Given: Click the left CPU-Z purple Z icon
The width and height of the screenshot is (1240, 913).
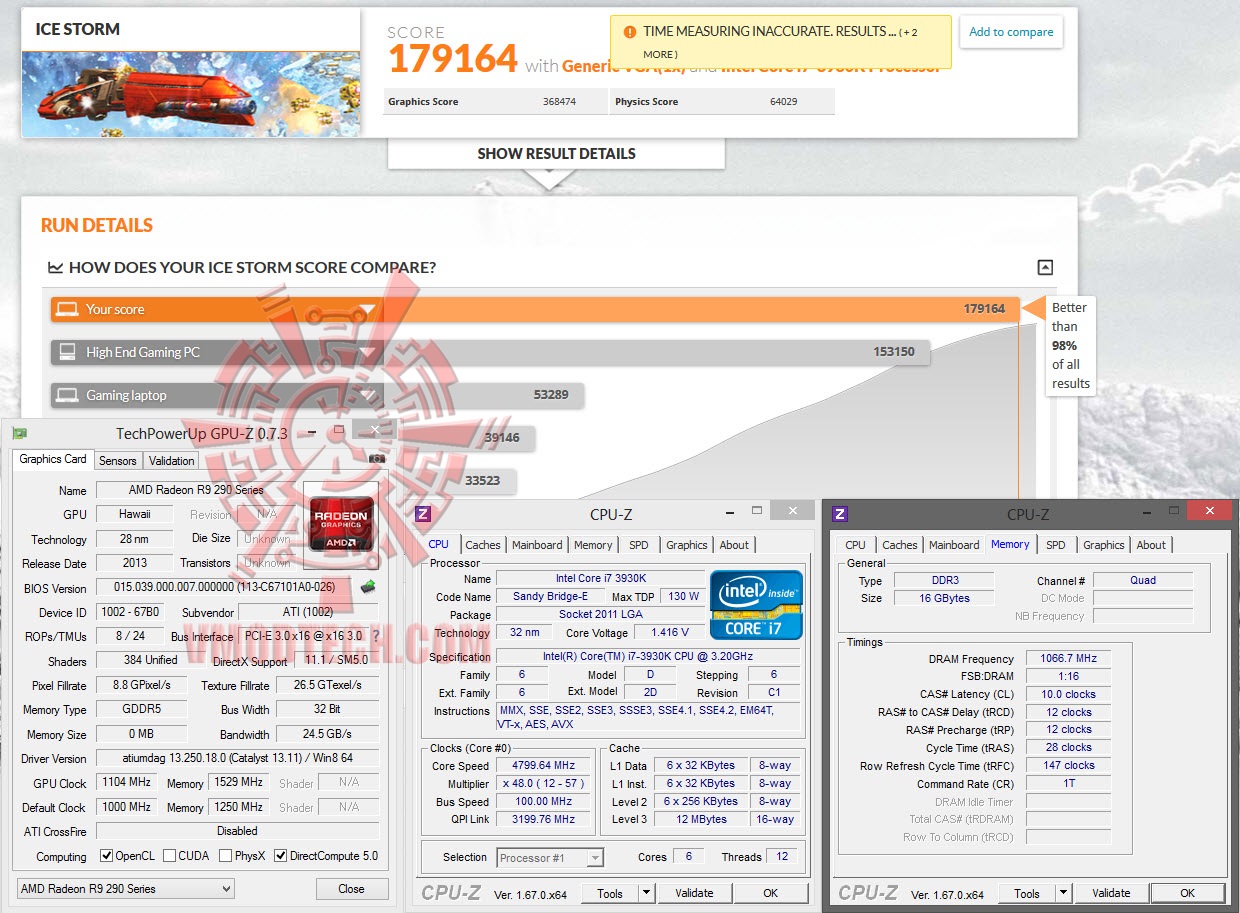Looking at the screenshot, I should click(x=423, y=514).
